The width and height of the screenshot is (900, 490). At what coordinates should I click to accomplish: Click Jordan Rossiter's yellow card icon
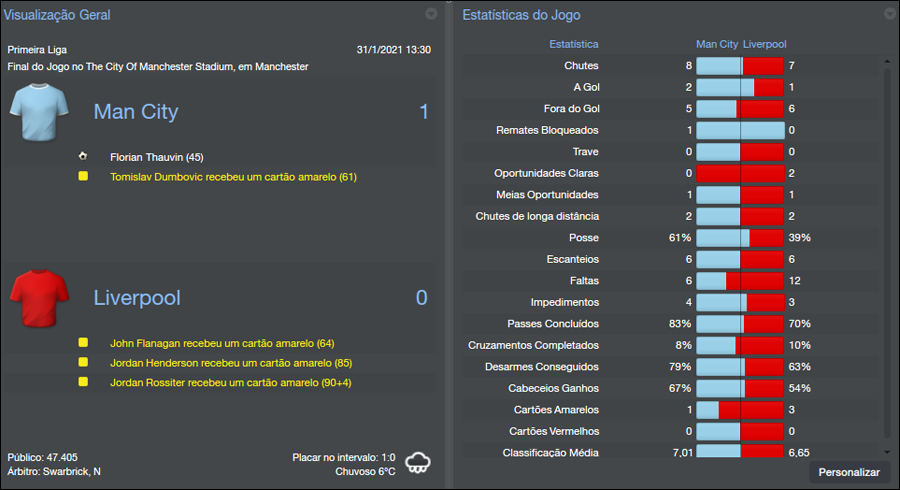(83, 383)
